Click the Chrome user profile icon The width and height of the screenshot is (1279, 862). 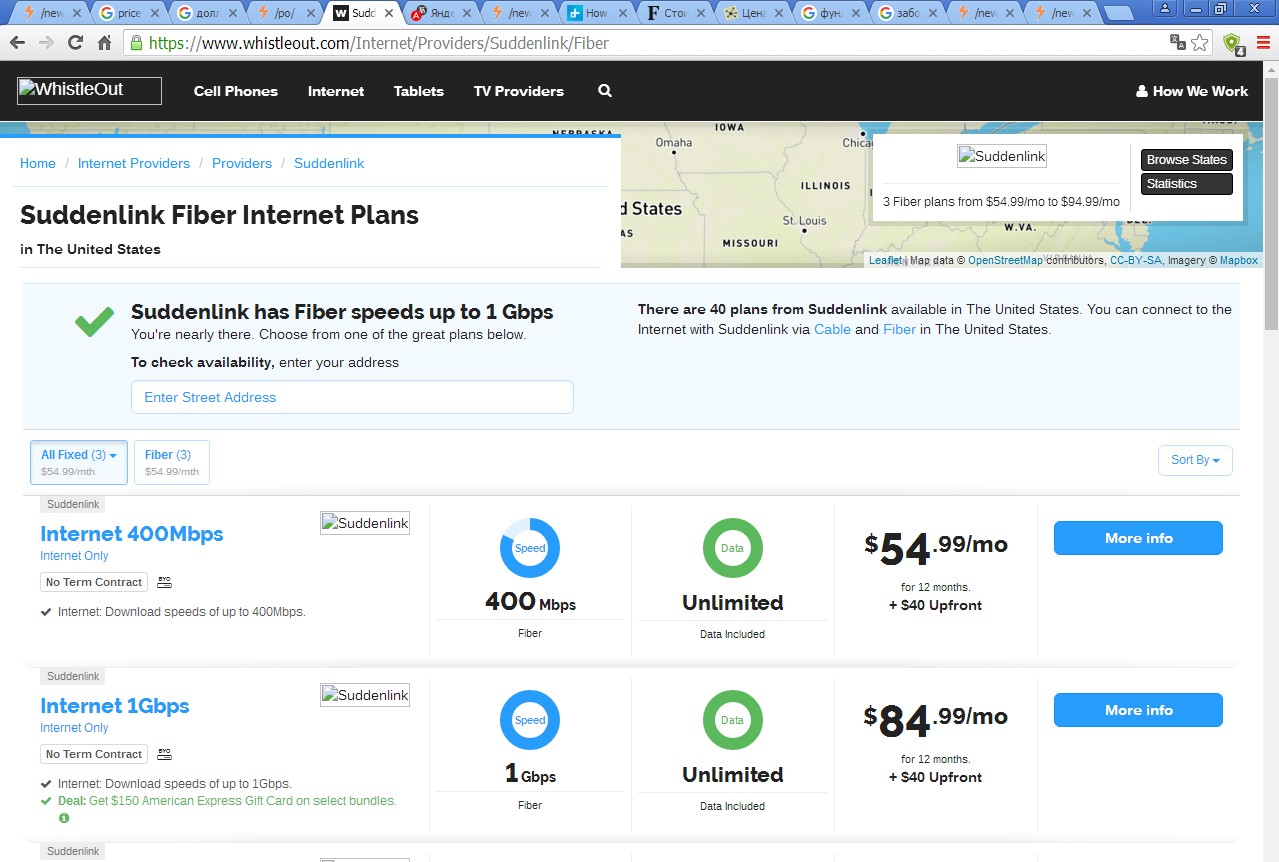coord(1165,9)
